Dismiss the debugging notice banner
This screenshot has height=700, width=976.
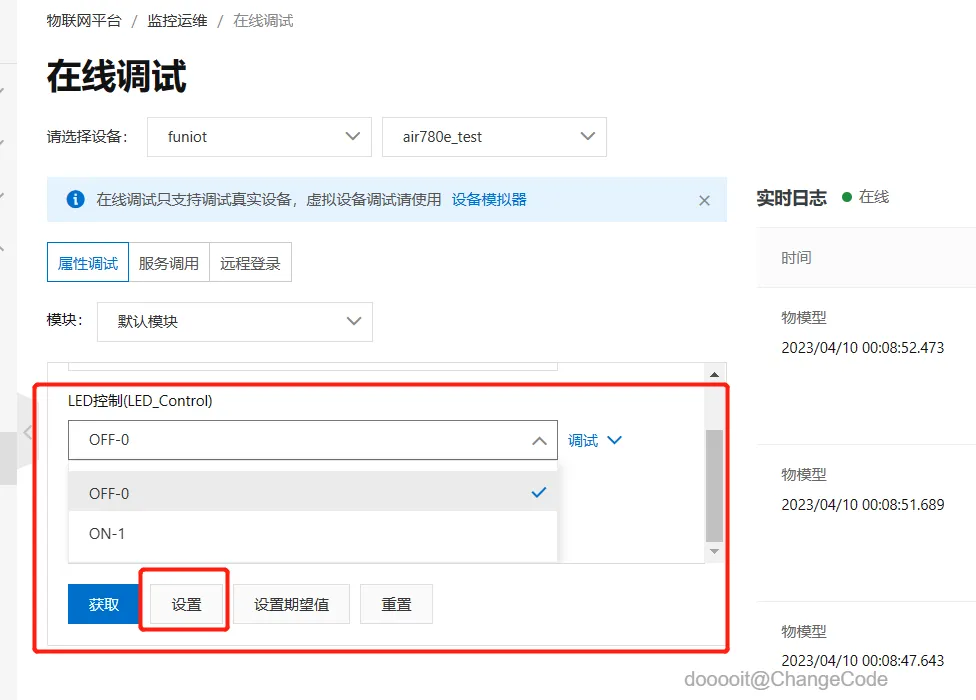(x=704, y=200)
